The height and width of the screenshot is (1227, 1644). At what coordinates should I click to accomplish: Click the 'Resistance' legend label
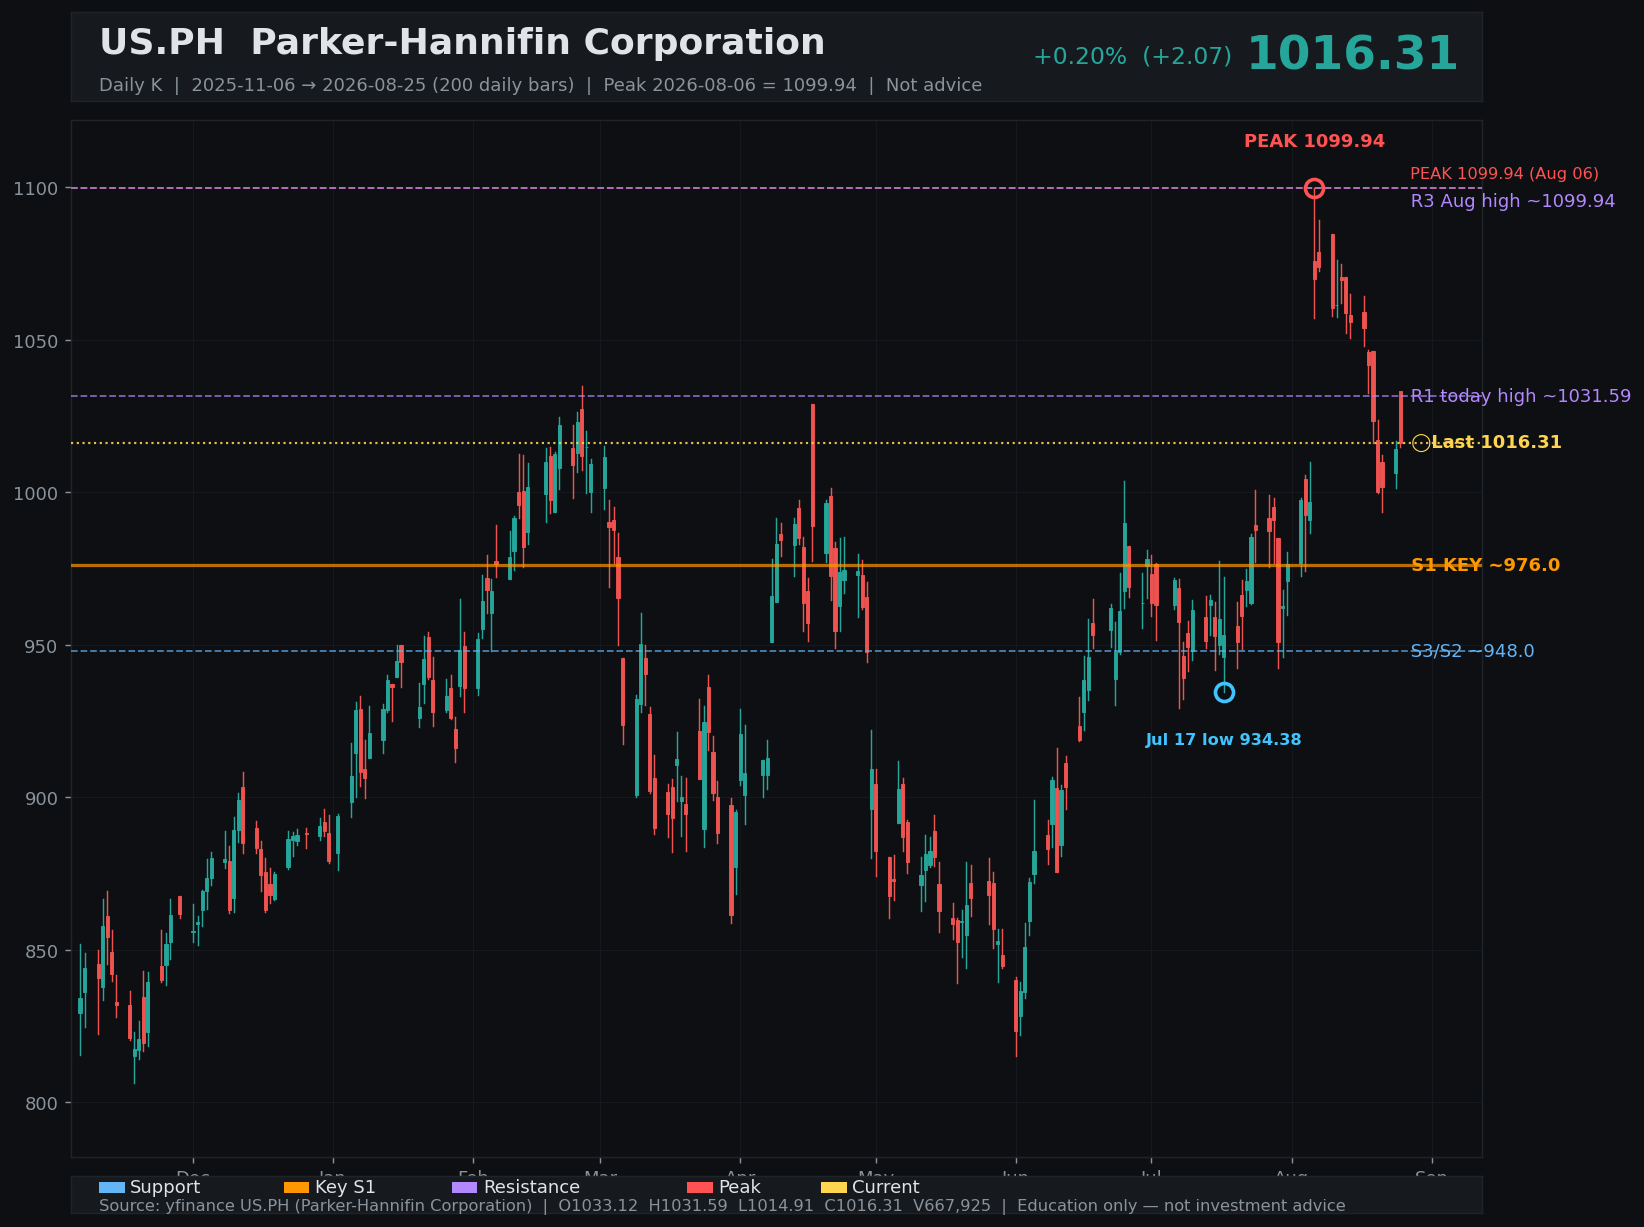tap(531, 1187)
